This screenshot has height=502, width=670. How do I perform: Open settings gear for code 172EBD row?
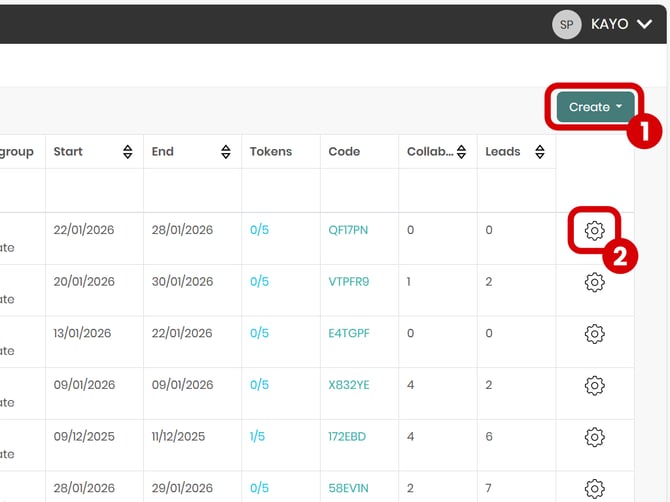[594, 437]
